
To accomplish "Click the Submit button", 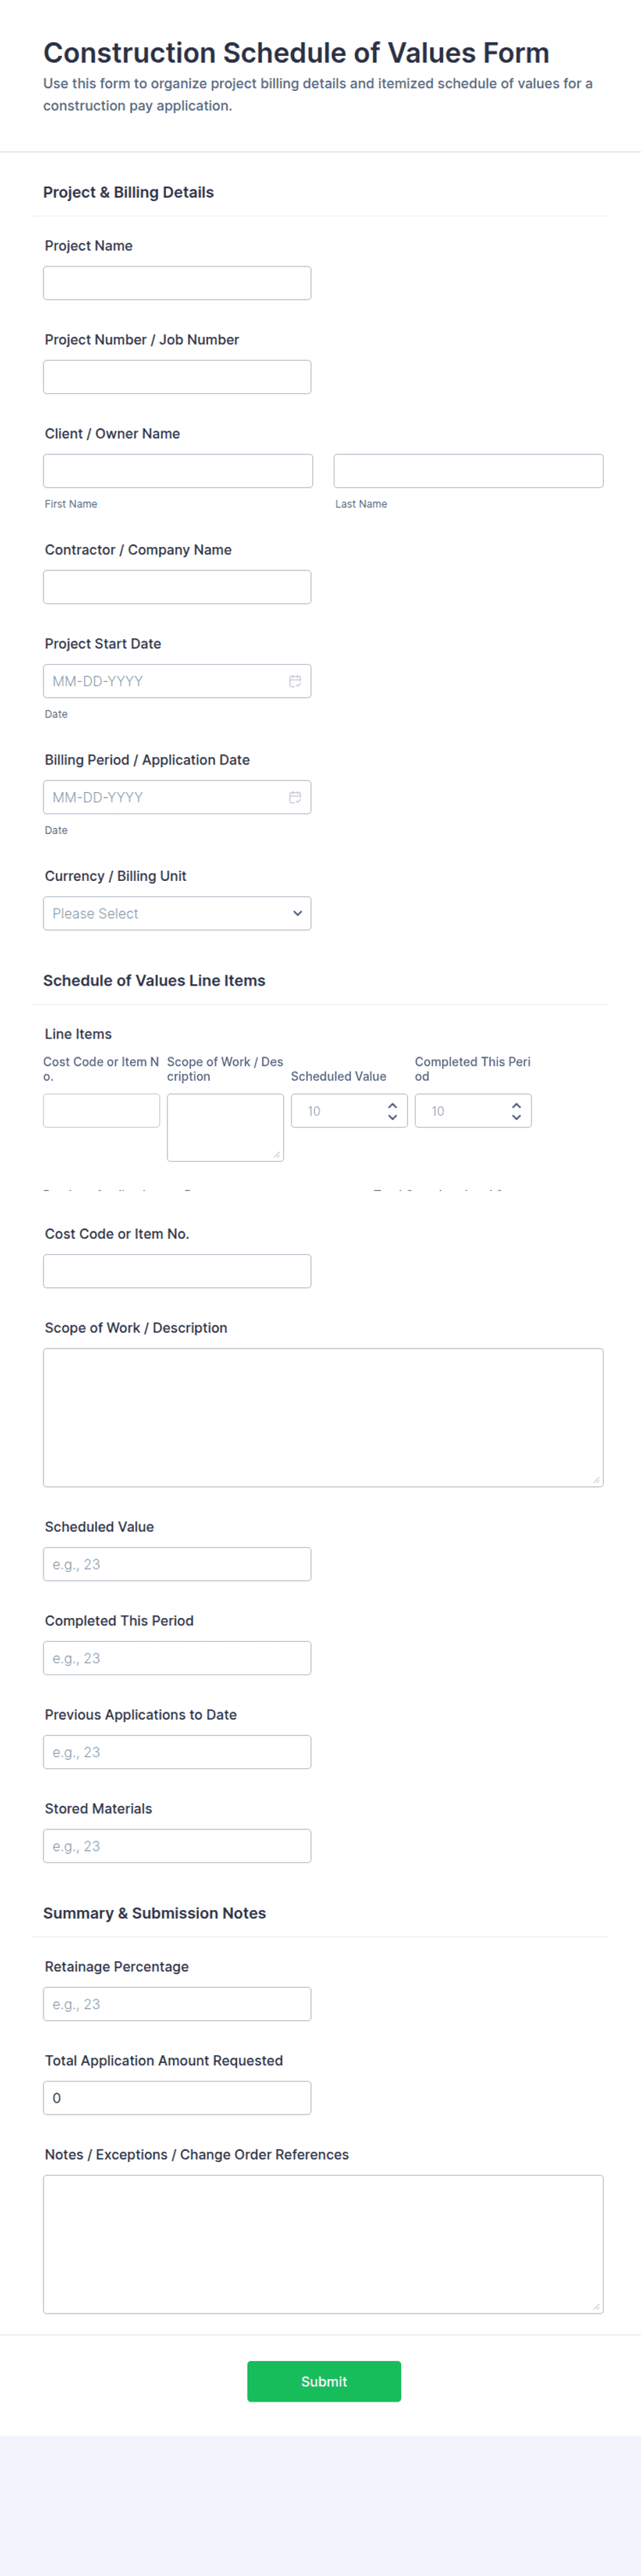I will click(x=324, y=2381).
